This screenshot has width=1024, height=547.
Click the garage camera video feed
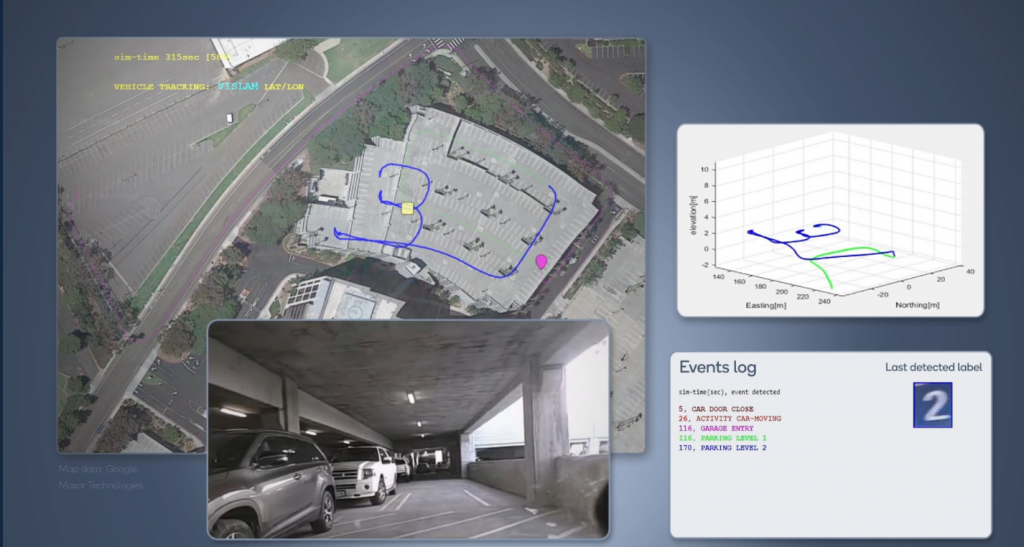tap(407, 428)
